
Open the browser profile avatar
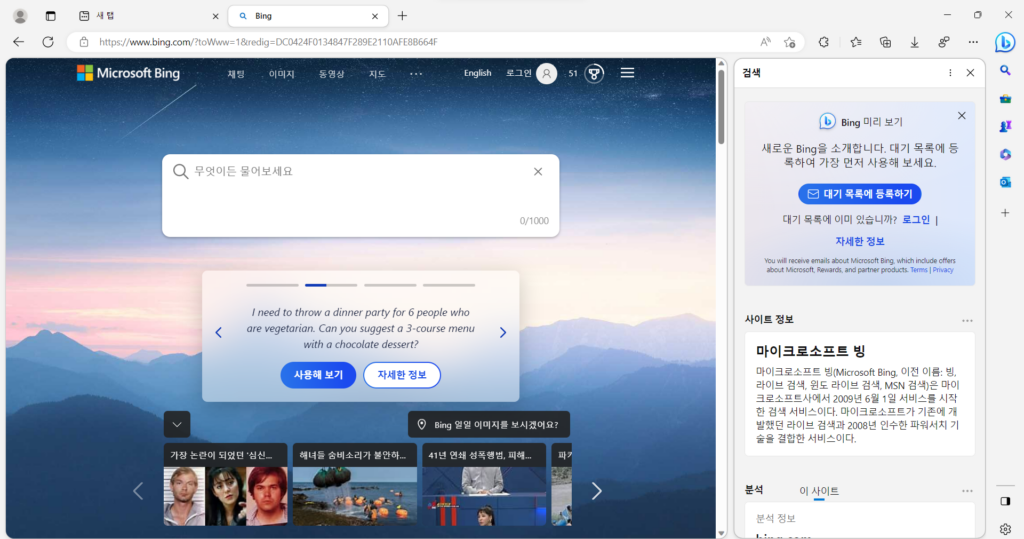coord(20,16)
